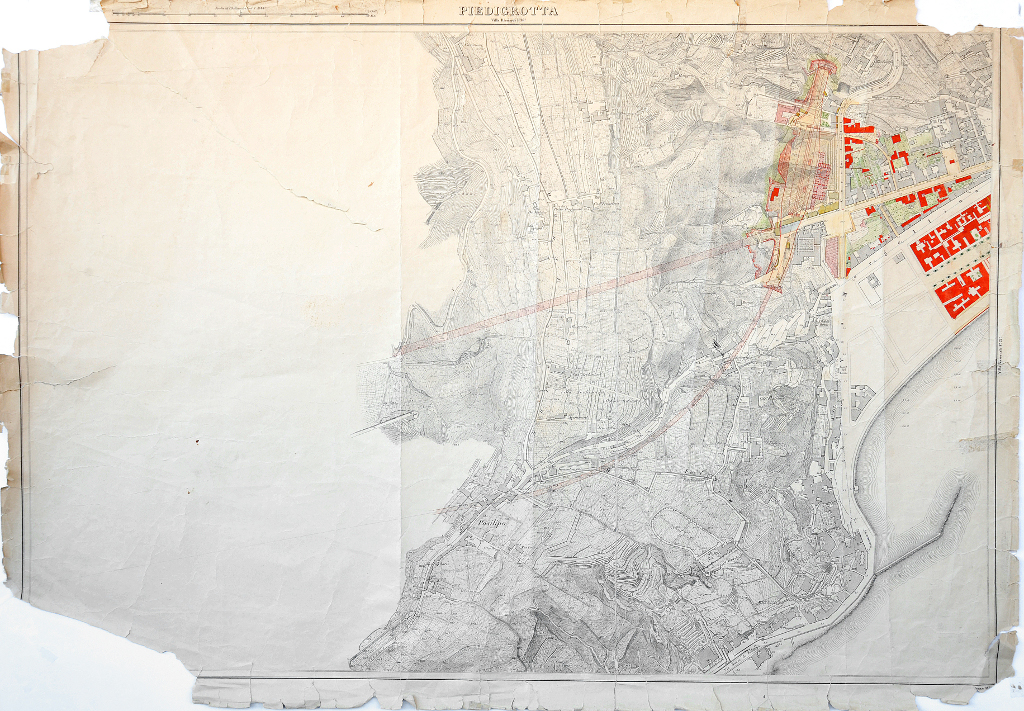Click the blank paper area left of the map

200,400
